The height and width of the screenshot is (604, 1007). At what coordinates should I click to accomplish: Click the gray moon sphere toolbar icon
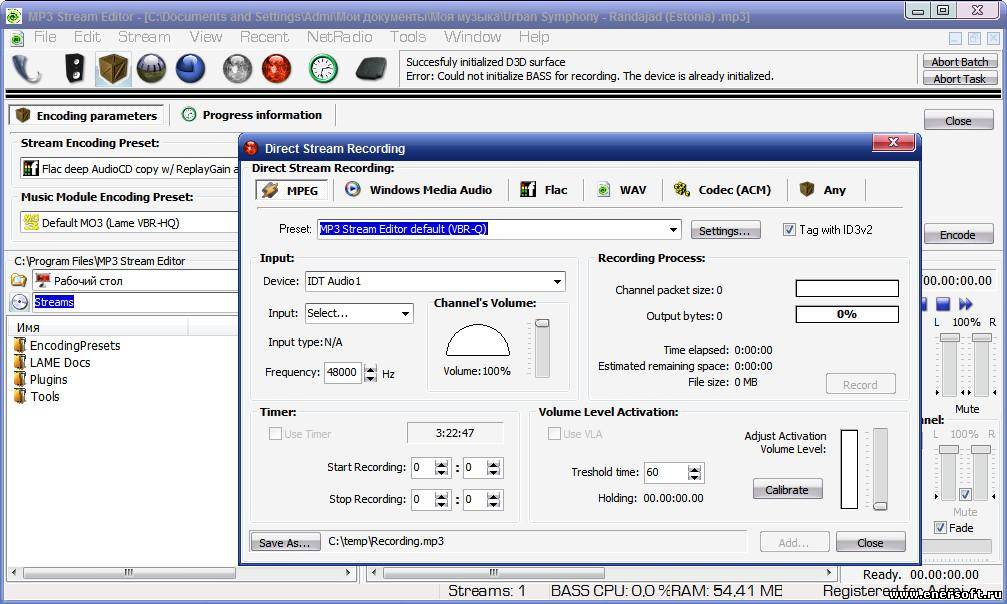click(237, 69)
